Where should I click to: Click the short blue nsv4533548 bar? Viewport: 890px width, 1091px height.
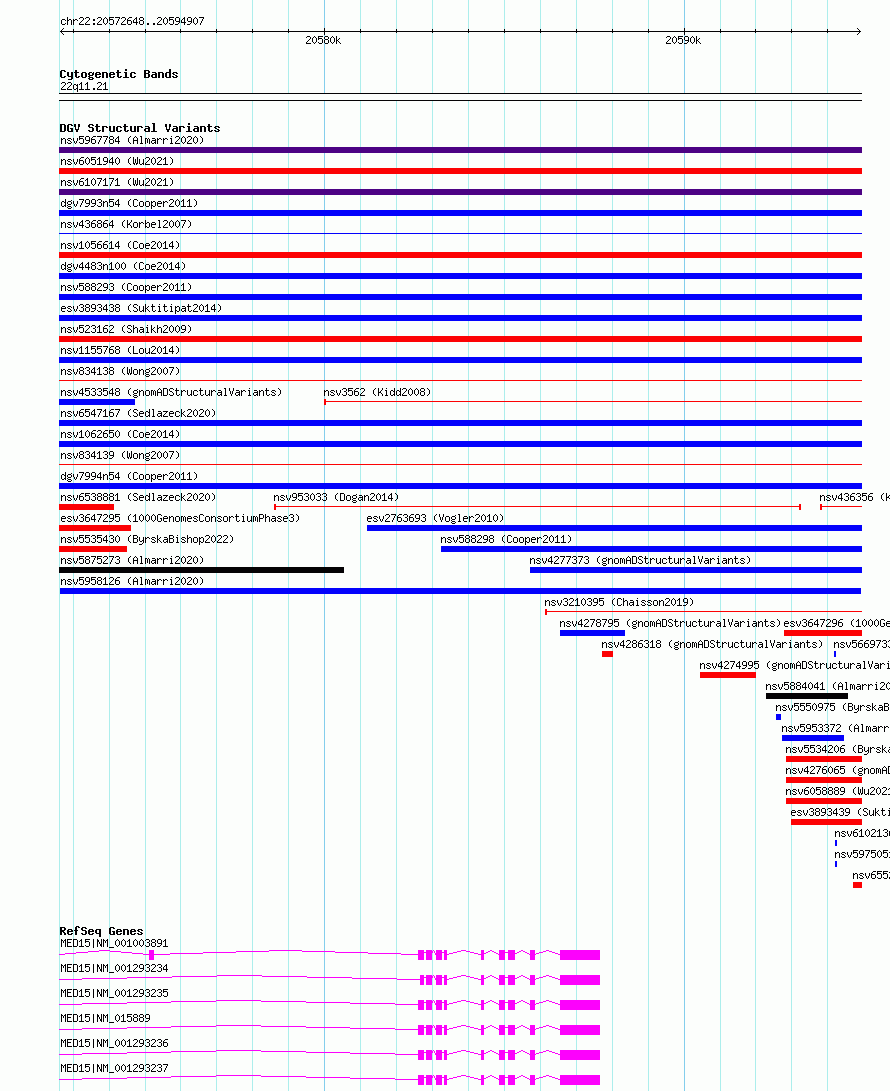coord(97,402)
